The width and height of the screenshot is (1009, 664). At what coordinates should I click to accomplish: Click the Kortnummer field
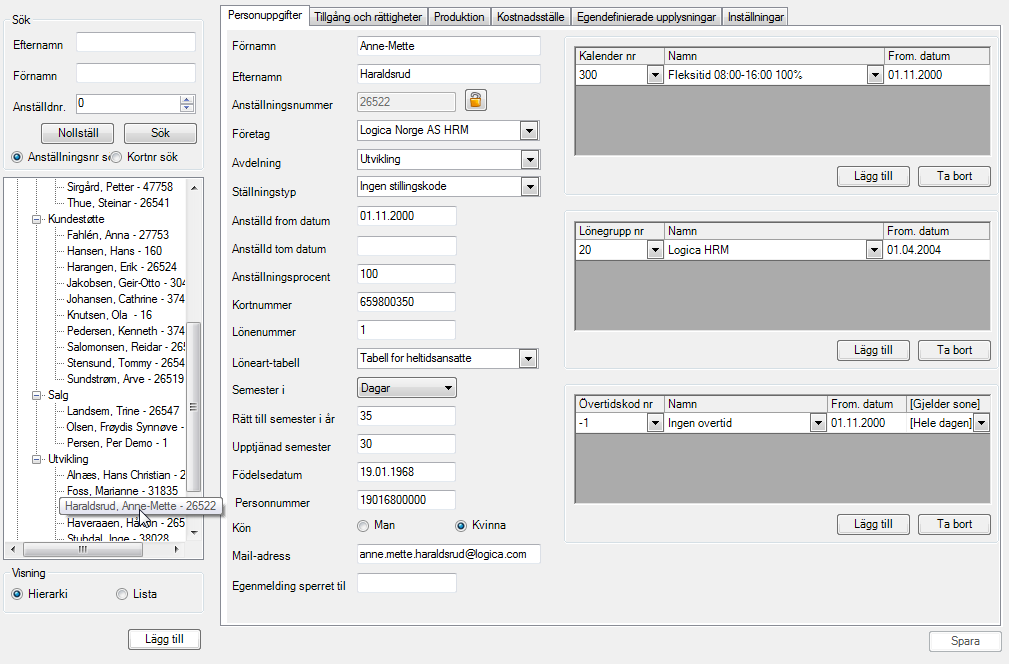pos(406,302)
